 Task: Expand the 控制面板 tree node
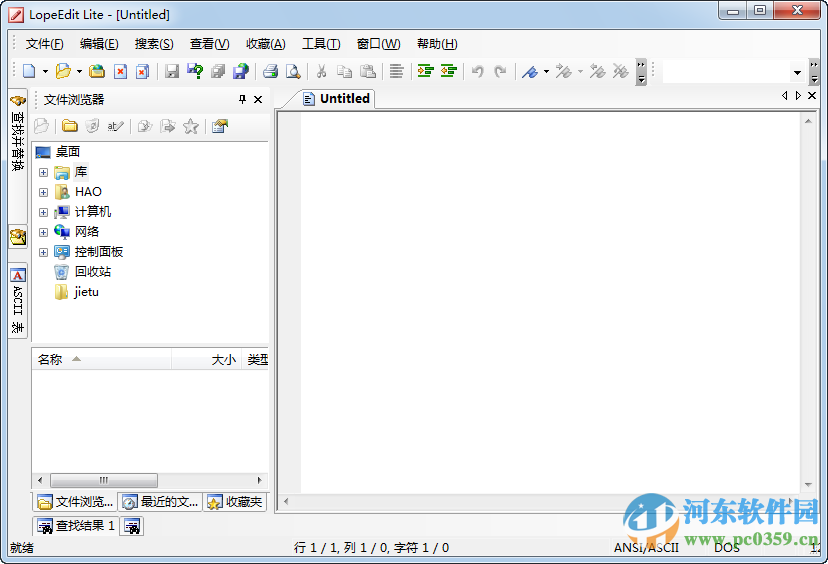tap(43, 252)
